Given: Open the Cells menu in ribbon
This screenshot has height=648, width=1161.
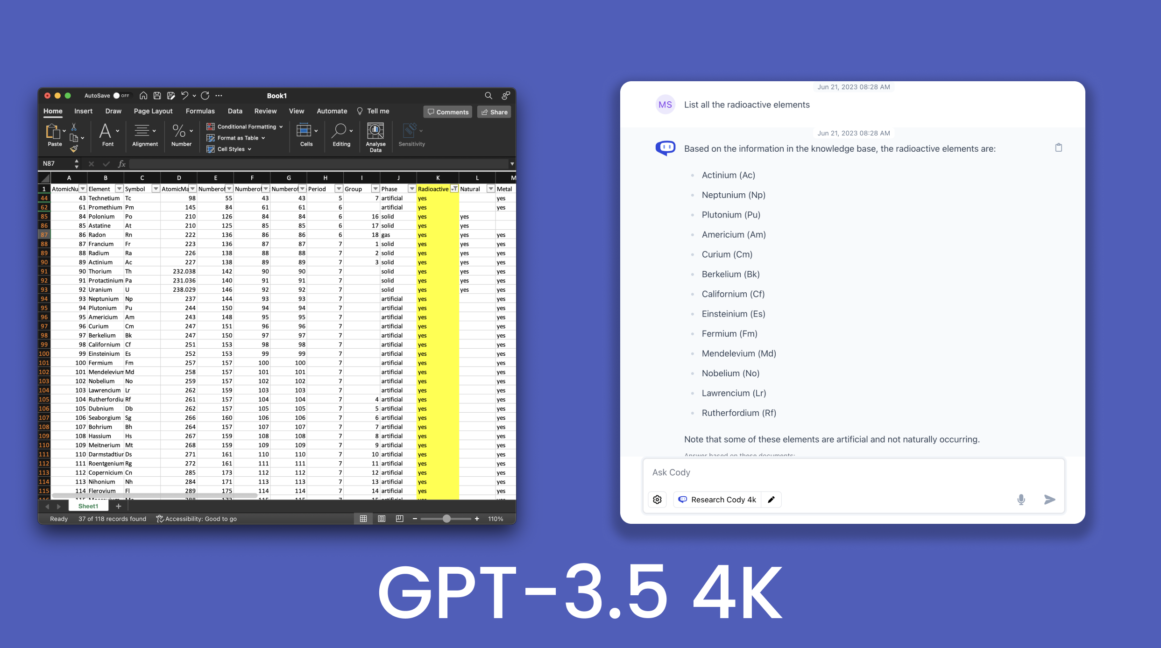Looking at the screenshot, I should (x=303, y=132).
